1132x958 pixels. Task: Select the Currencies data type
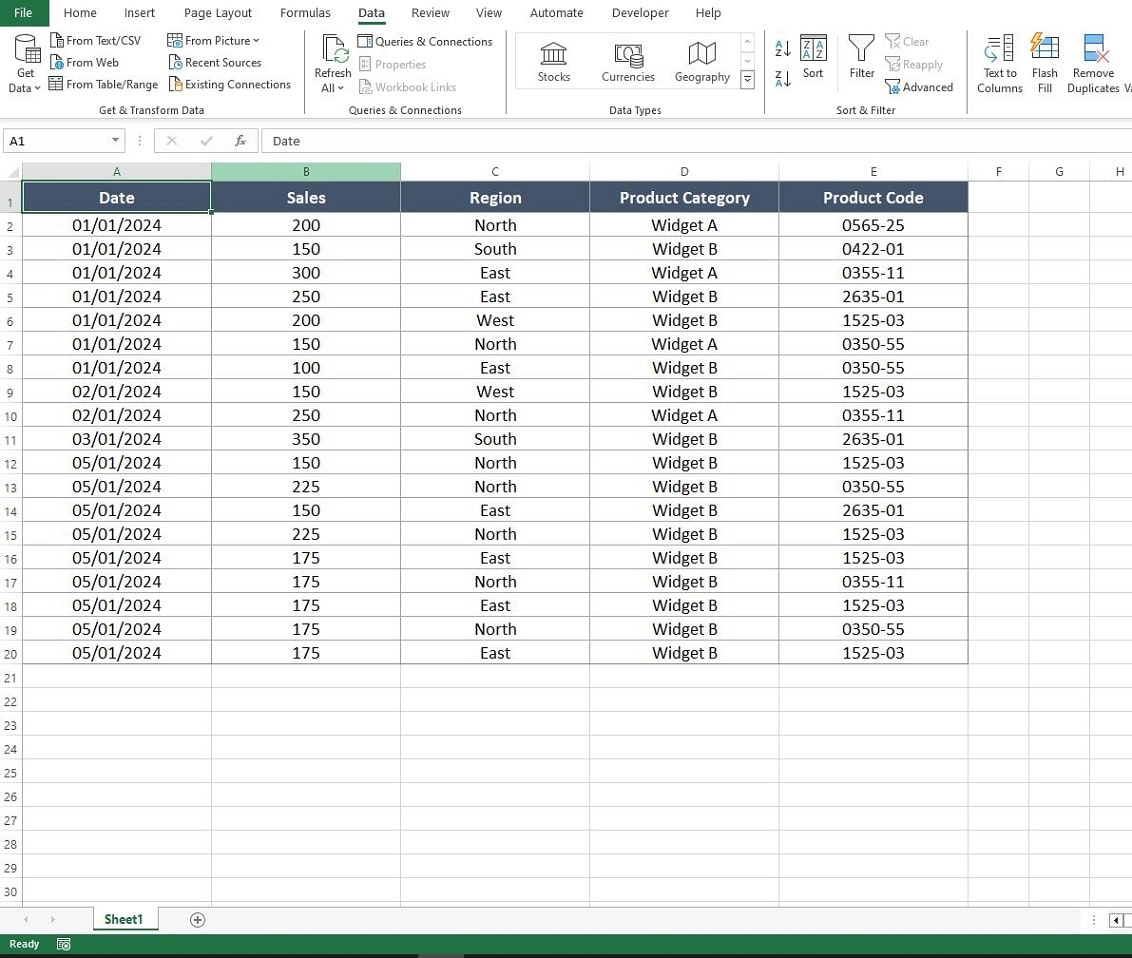click(x=627, y=62)
